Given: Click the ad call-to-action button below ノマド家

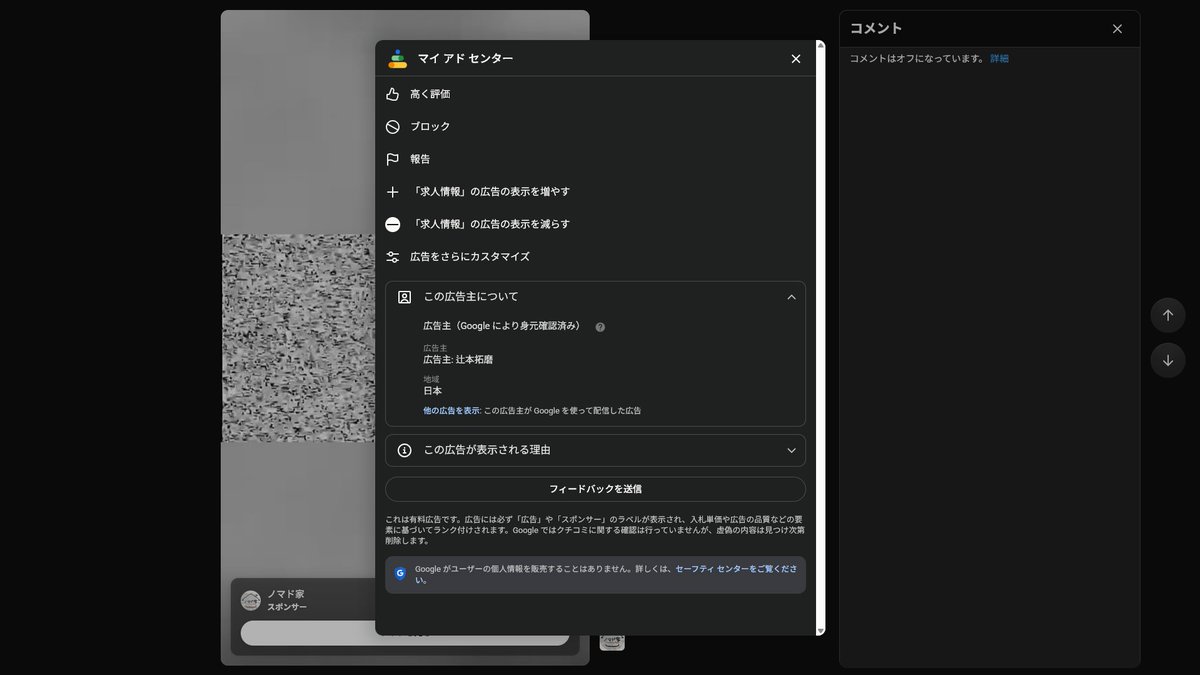Looking at the screenshot, I should pyautogui.click(x=405, y=633).
